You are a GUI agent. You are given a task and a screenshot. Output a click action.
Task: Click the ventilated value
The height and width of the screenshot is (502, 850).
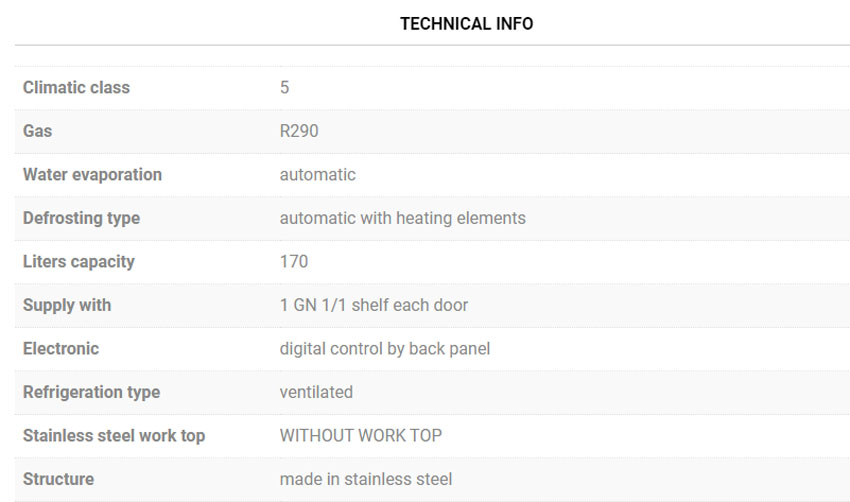(316, 392)
